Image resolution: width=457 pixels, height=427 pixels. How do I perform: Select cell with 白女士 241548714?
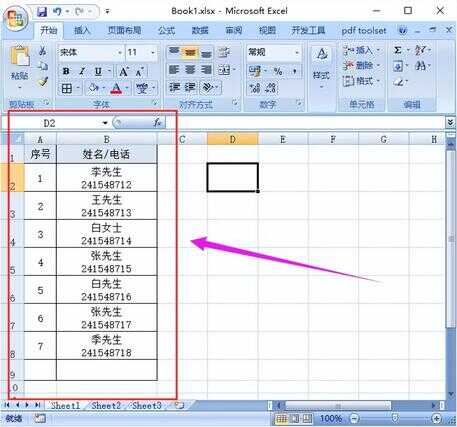pos(107,234)
